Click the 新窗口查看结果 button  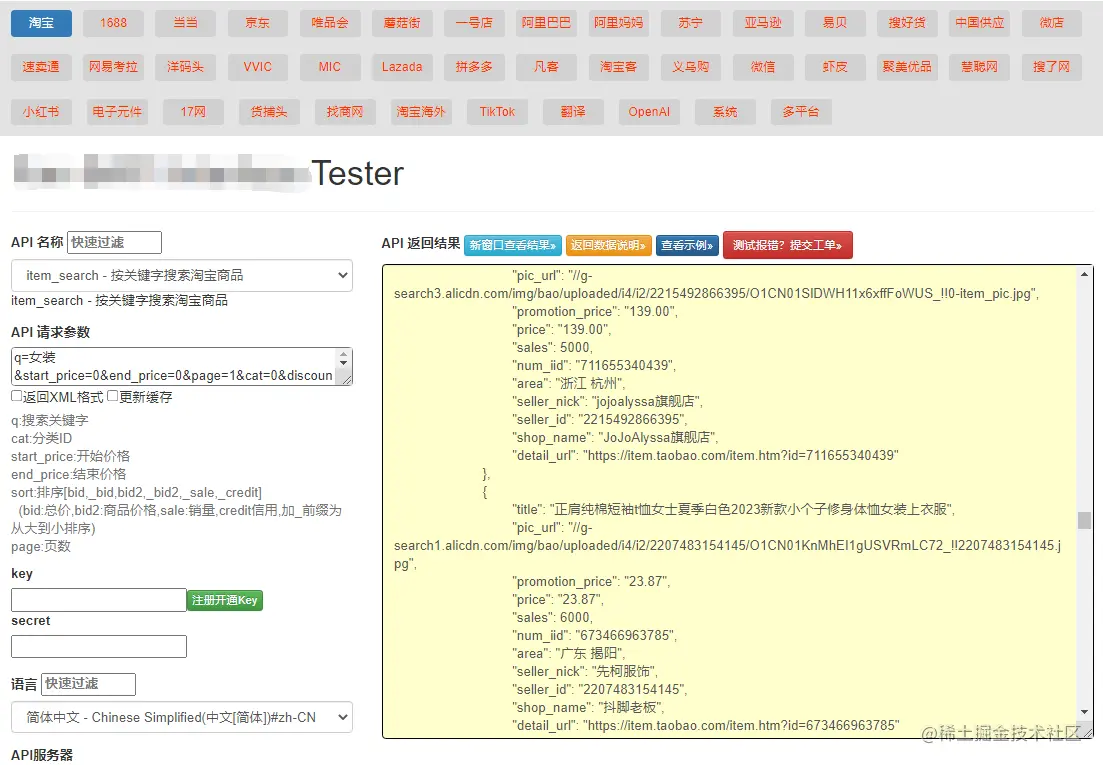pyautogui.click(x=513, y=245)
